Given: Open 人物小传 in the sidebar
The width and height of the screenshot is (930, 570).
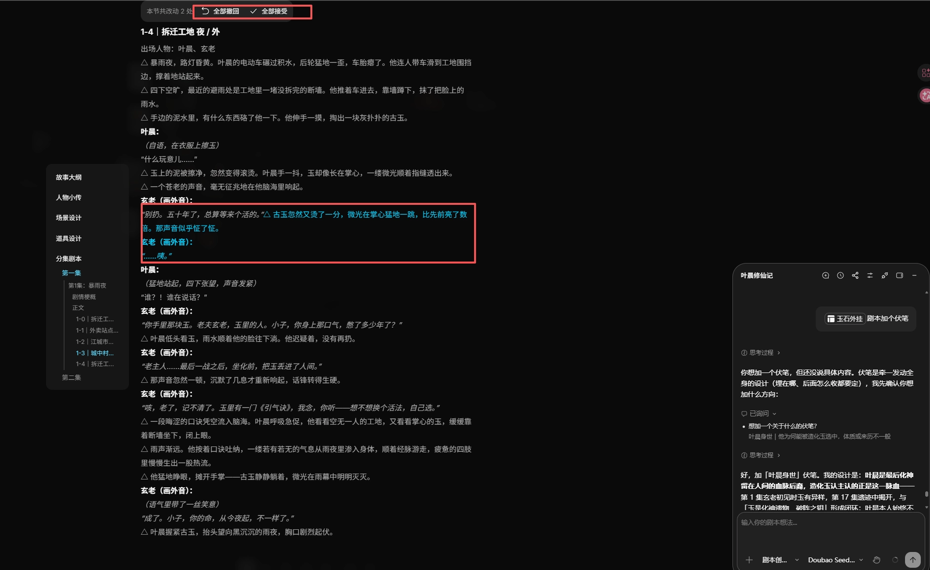Looking at the screenshot, I should pyautogui.click(x=69, y=198).
